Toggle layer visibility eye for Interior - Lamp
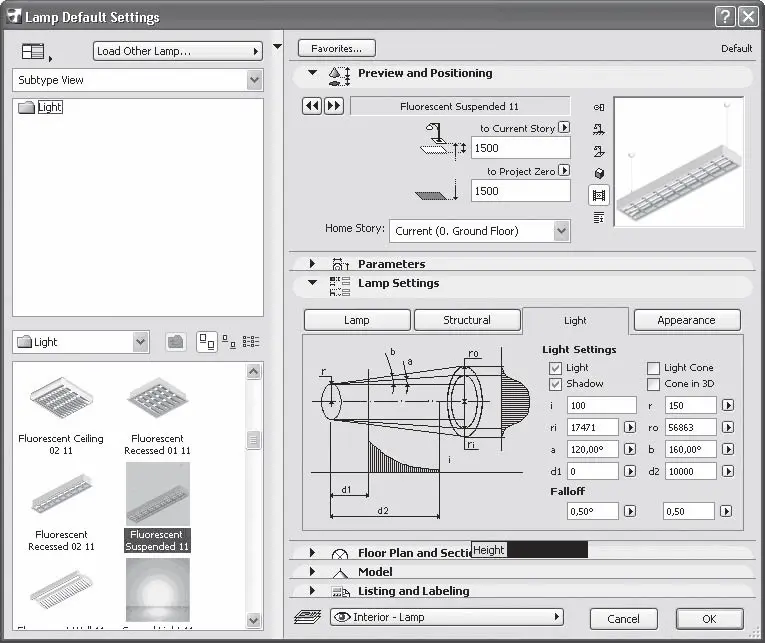765x643 pixels. [x=342, y=617]
